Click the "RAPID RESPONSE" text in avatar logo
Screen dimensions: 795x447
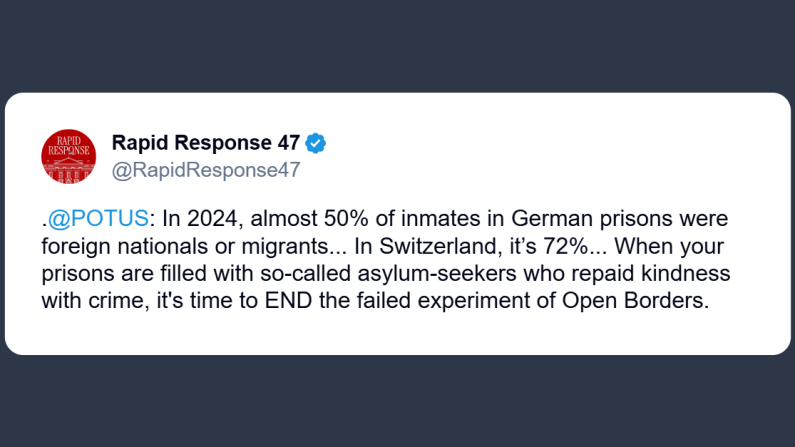click(69, 145)
